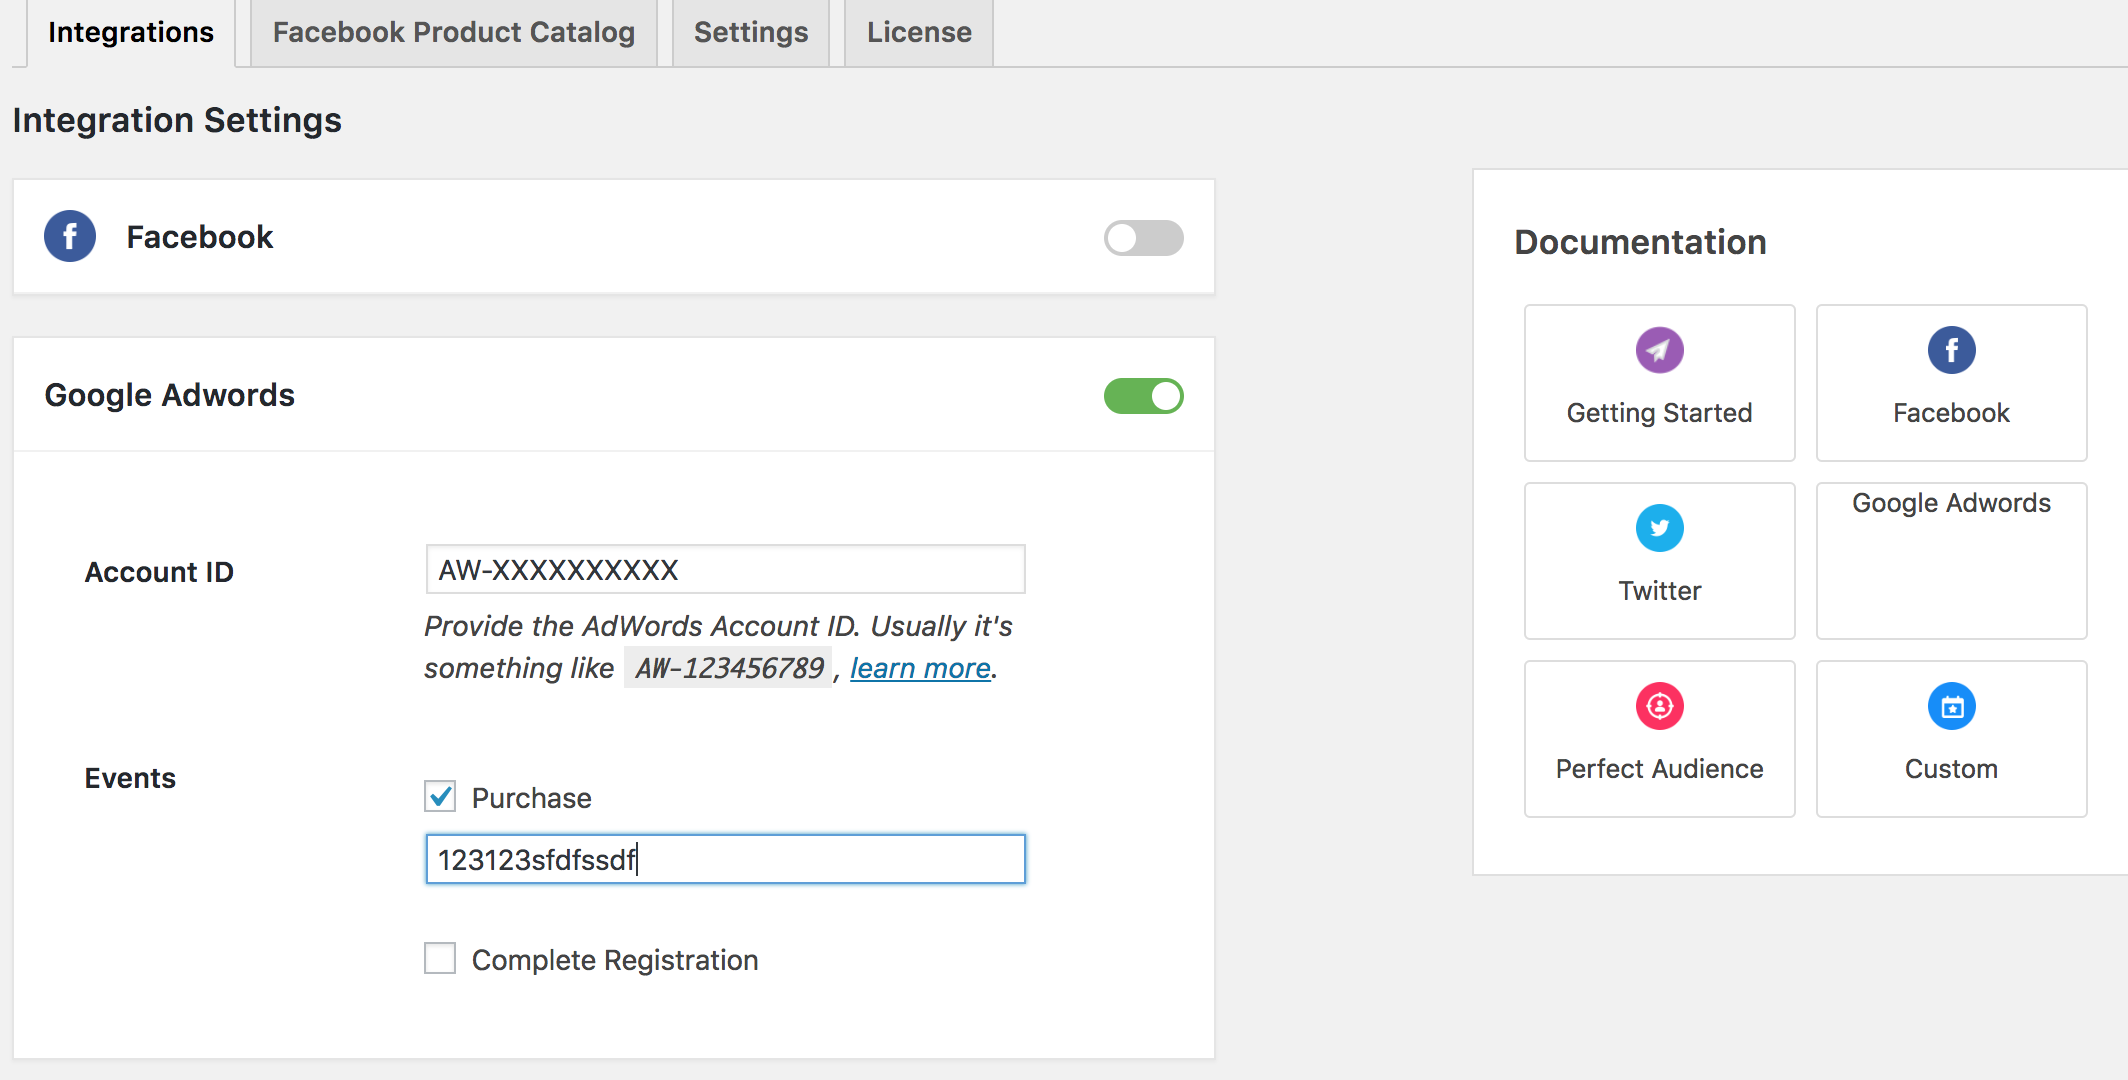Click the Account ID label
This screenshot has height=1080, width=2128.
click(x=159, y=572)
